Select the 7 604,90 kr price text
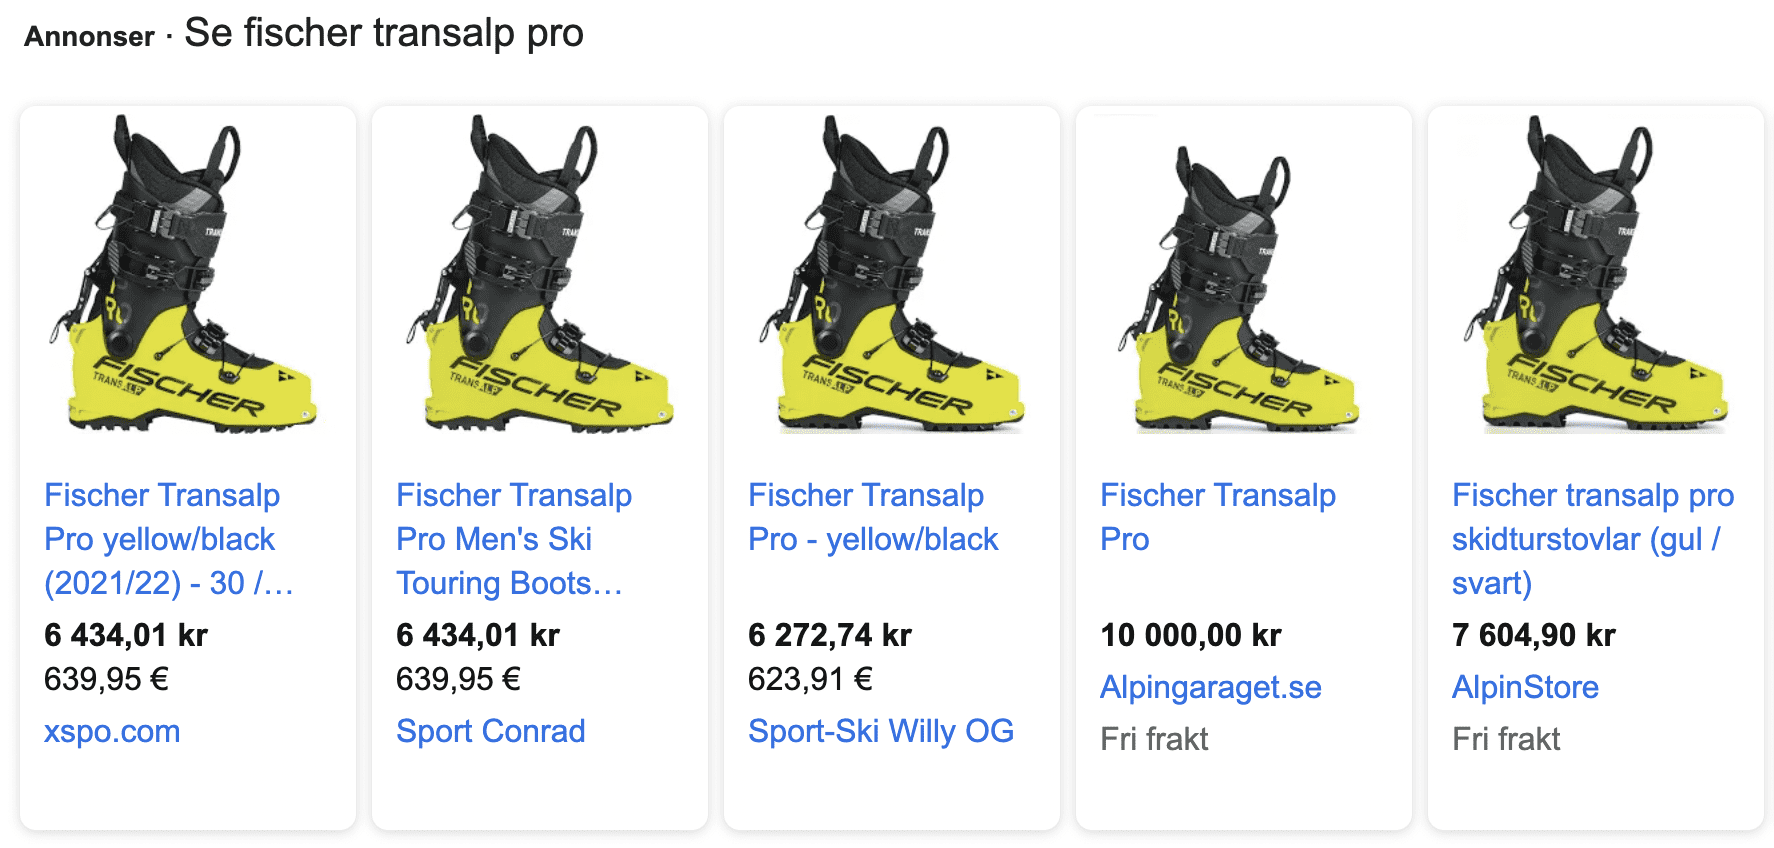The height and width of the screenshot is (848, 1774). [x=1533, y=635]
